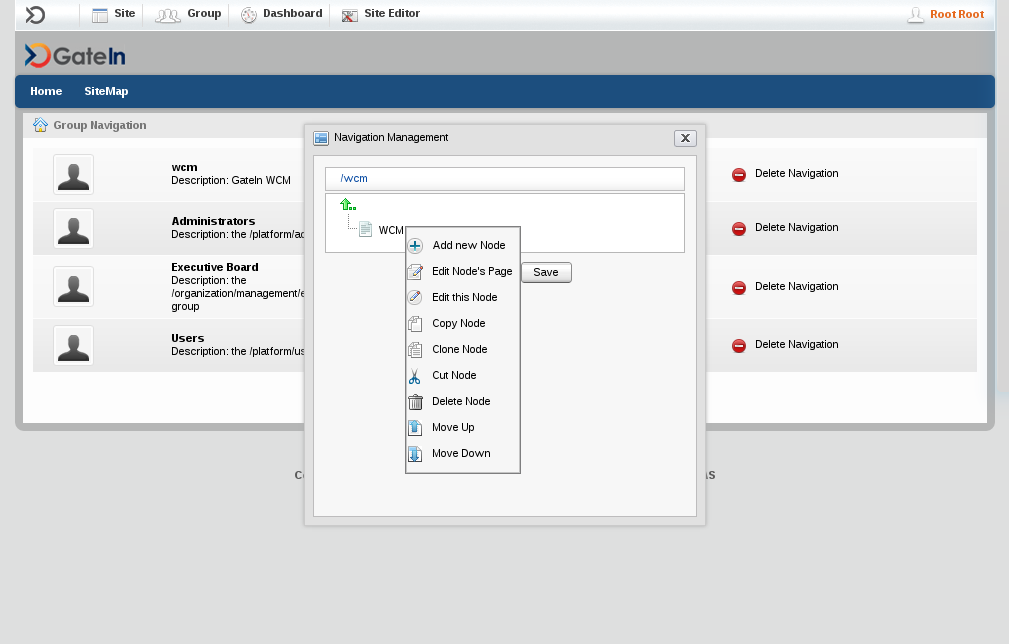1009x644 pixels.
Task: Select the WCM node in the tree
Action: tap(391, 230)
